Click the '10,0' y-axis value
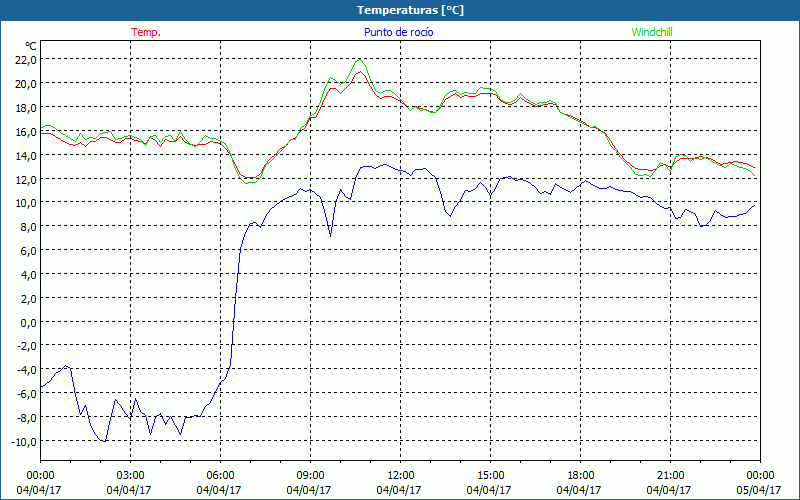 click(x=27, y=203)
